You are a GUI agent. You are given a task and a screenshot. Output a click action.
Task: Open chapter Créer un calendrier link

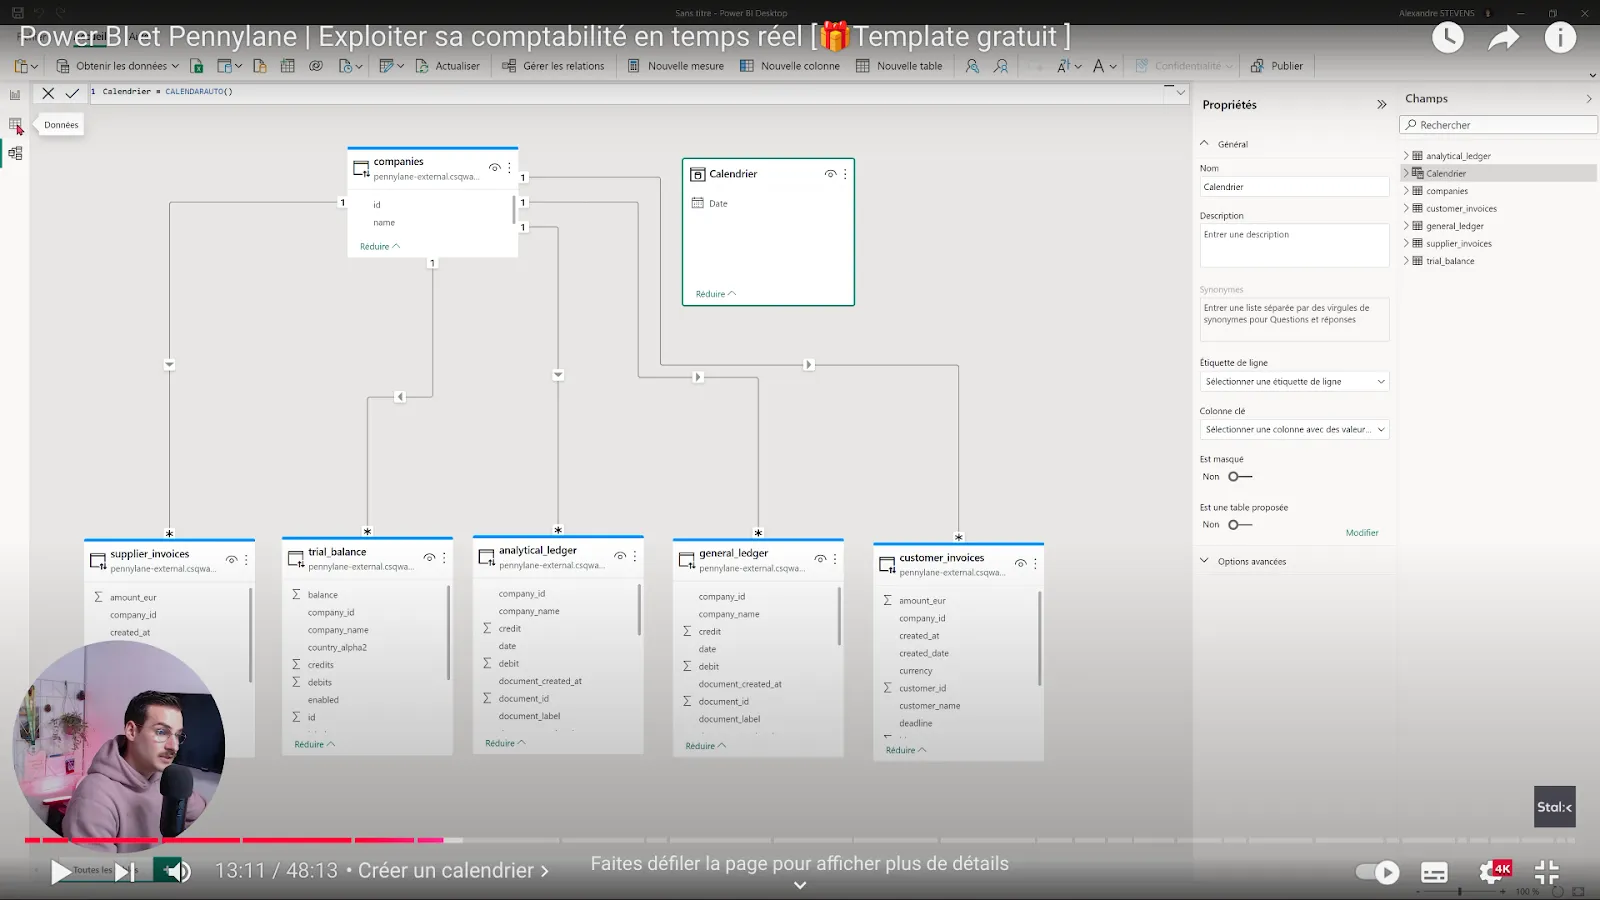point(453,871)
